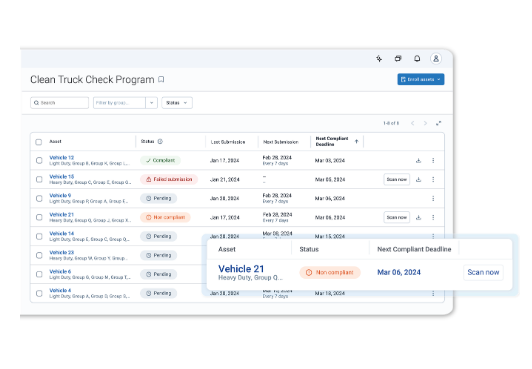Screen dimensions: 532x369
Task: Click the Status column info icon
Action: [x=160, y=141]
